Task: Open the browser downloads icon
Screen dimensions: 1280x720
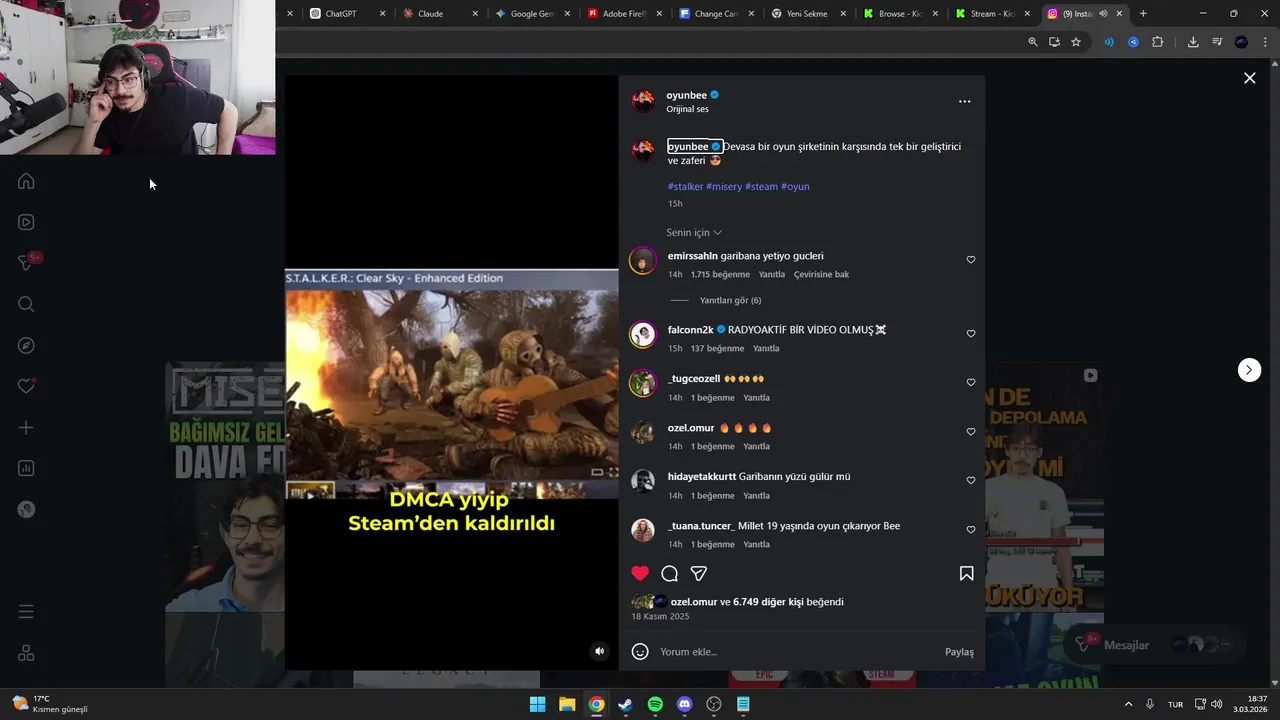Action: click(1193, 42)
